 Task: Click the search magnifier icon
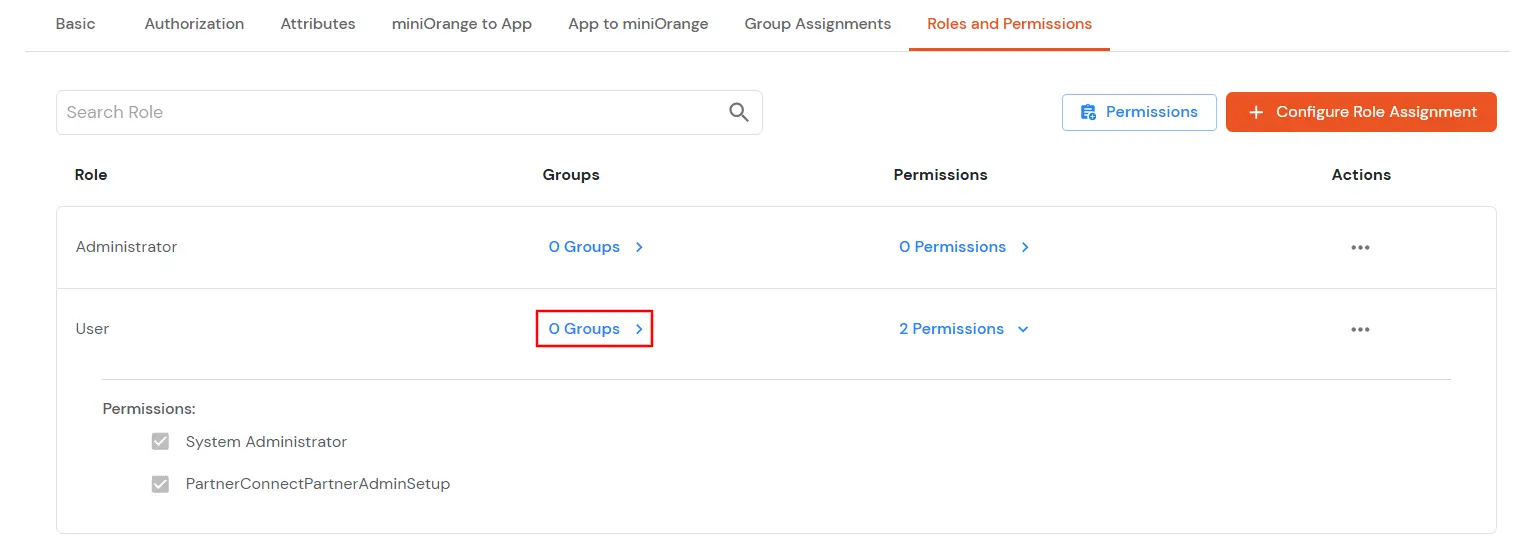pyautogui.click(x=739, y=112)
